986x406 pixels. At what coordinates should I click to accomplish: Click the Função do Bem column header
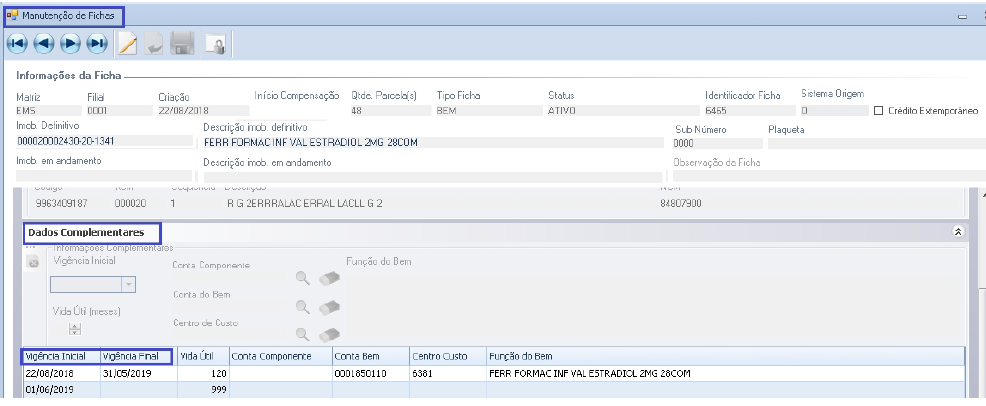pos(725,356)
